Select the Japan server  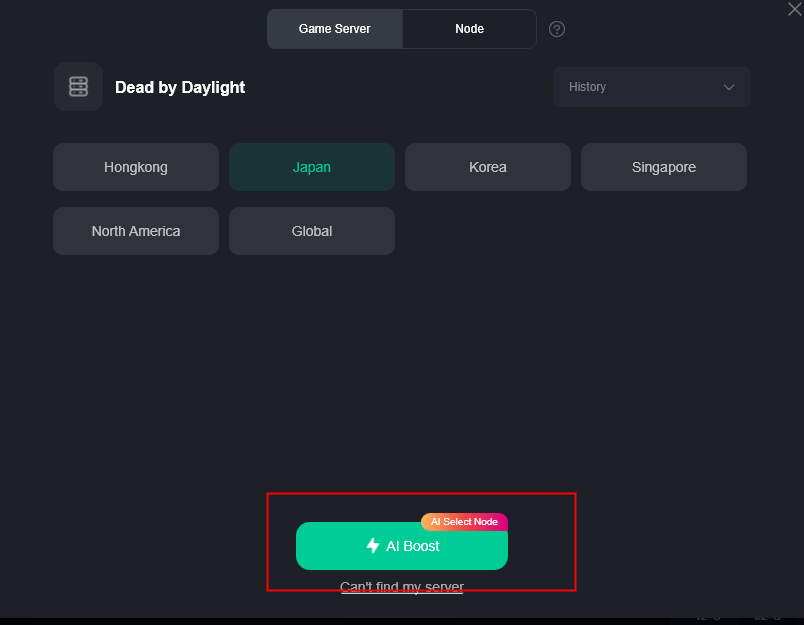coord(312,167)
